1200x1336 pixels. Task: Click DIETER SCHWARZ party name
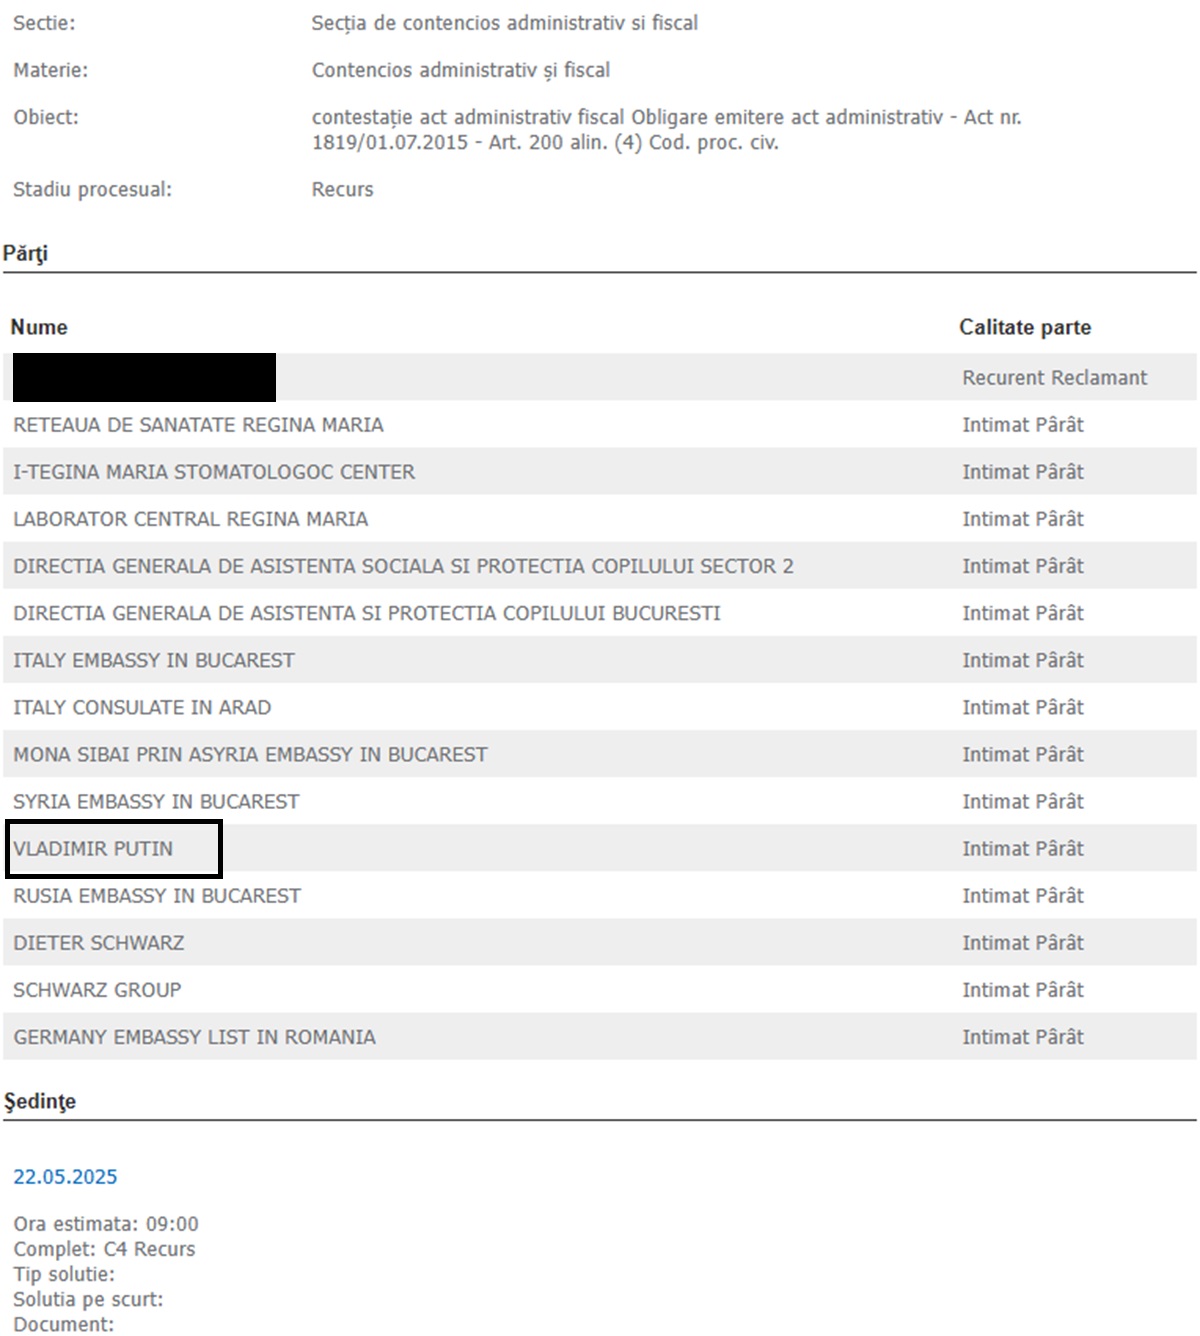click(x=99, y=942)
